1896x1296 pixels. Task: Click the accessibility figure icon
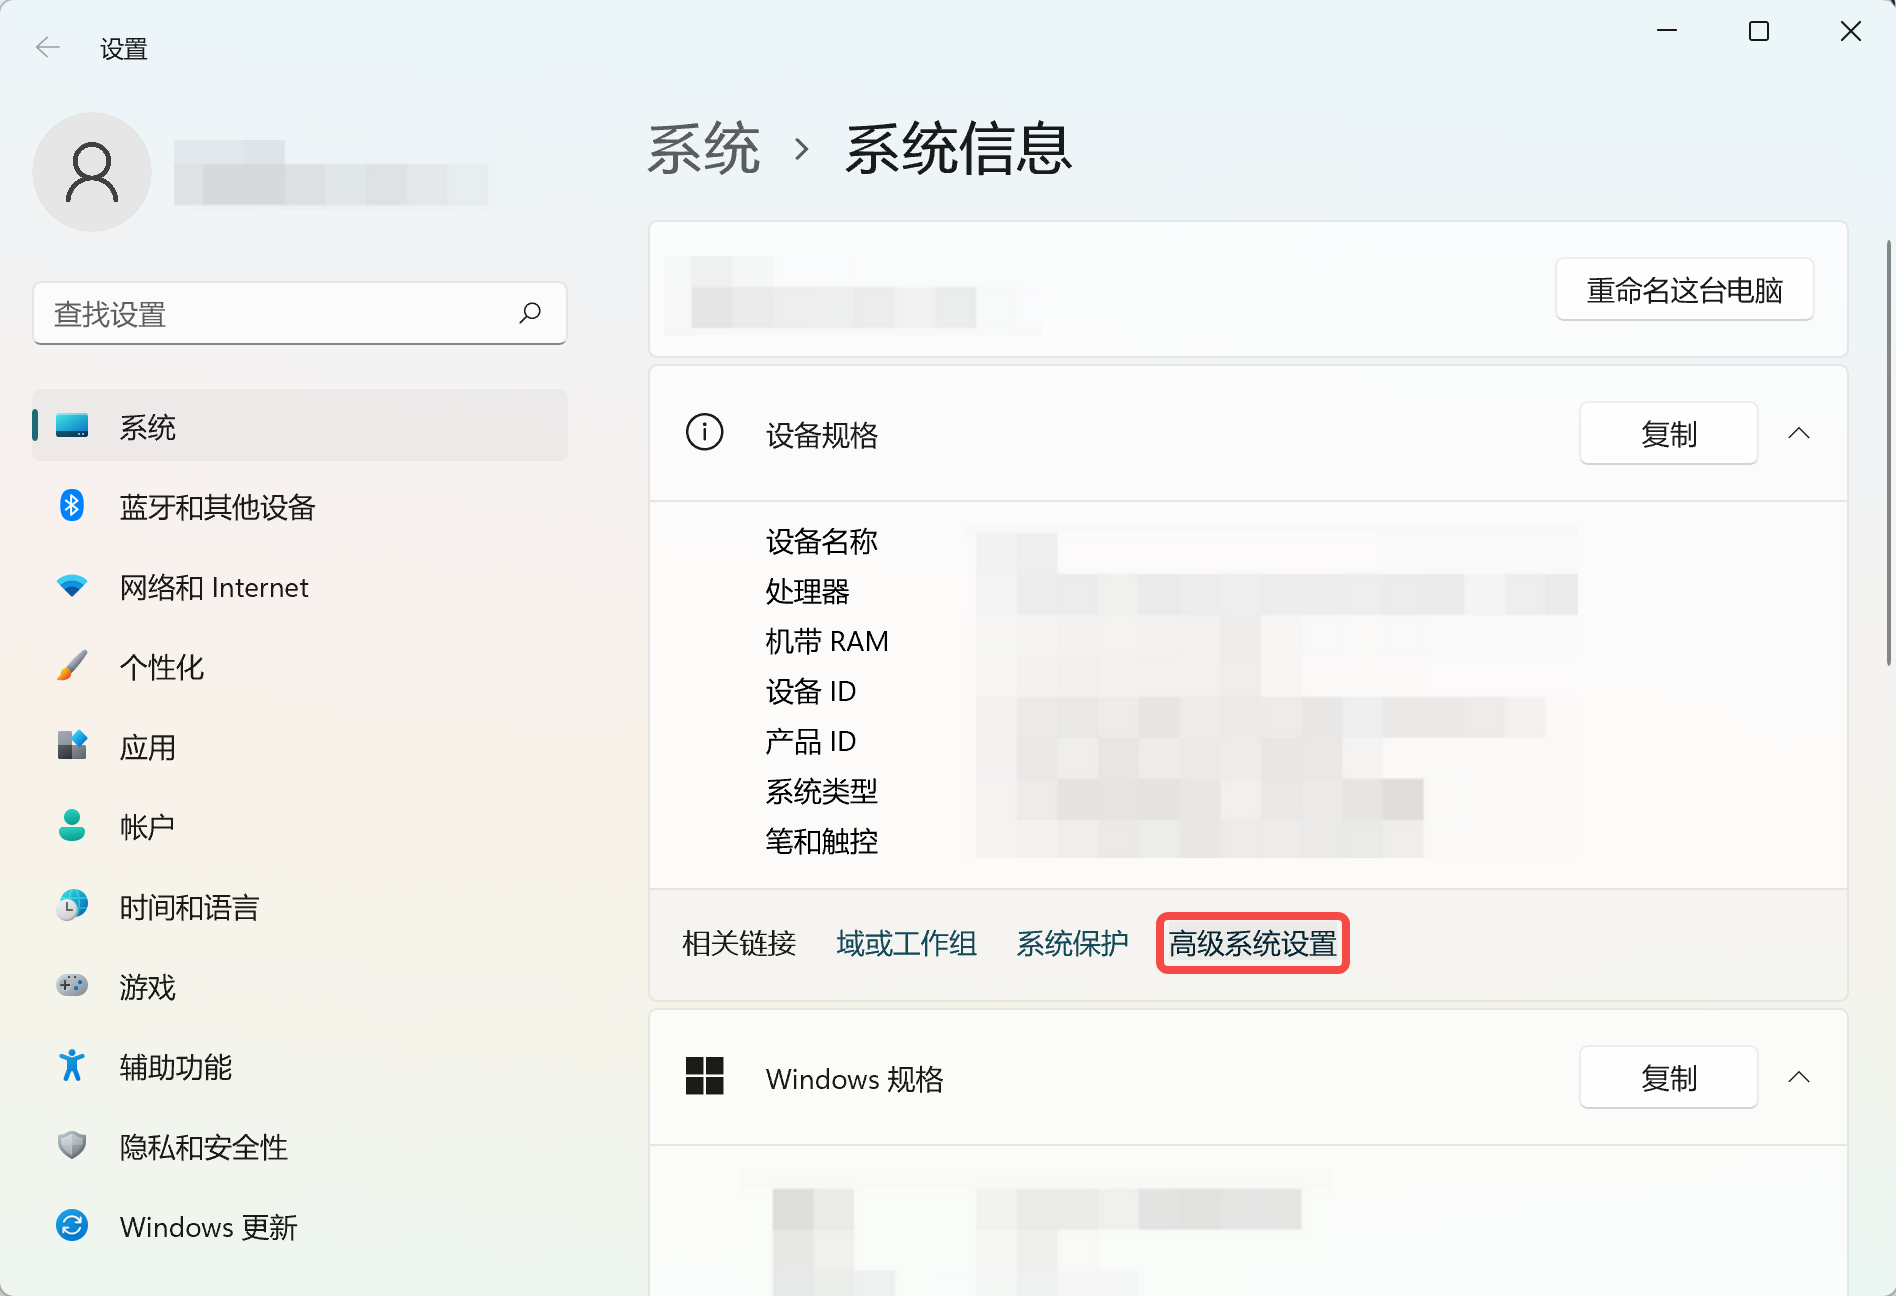click(x=72, y=1065)
